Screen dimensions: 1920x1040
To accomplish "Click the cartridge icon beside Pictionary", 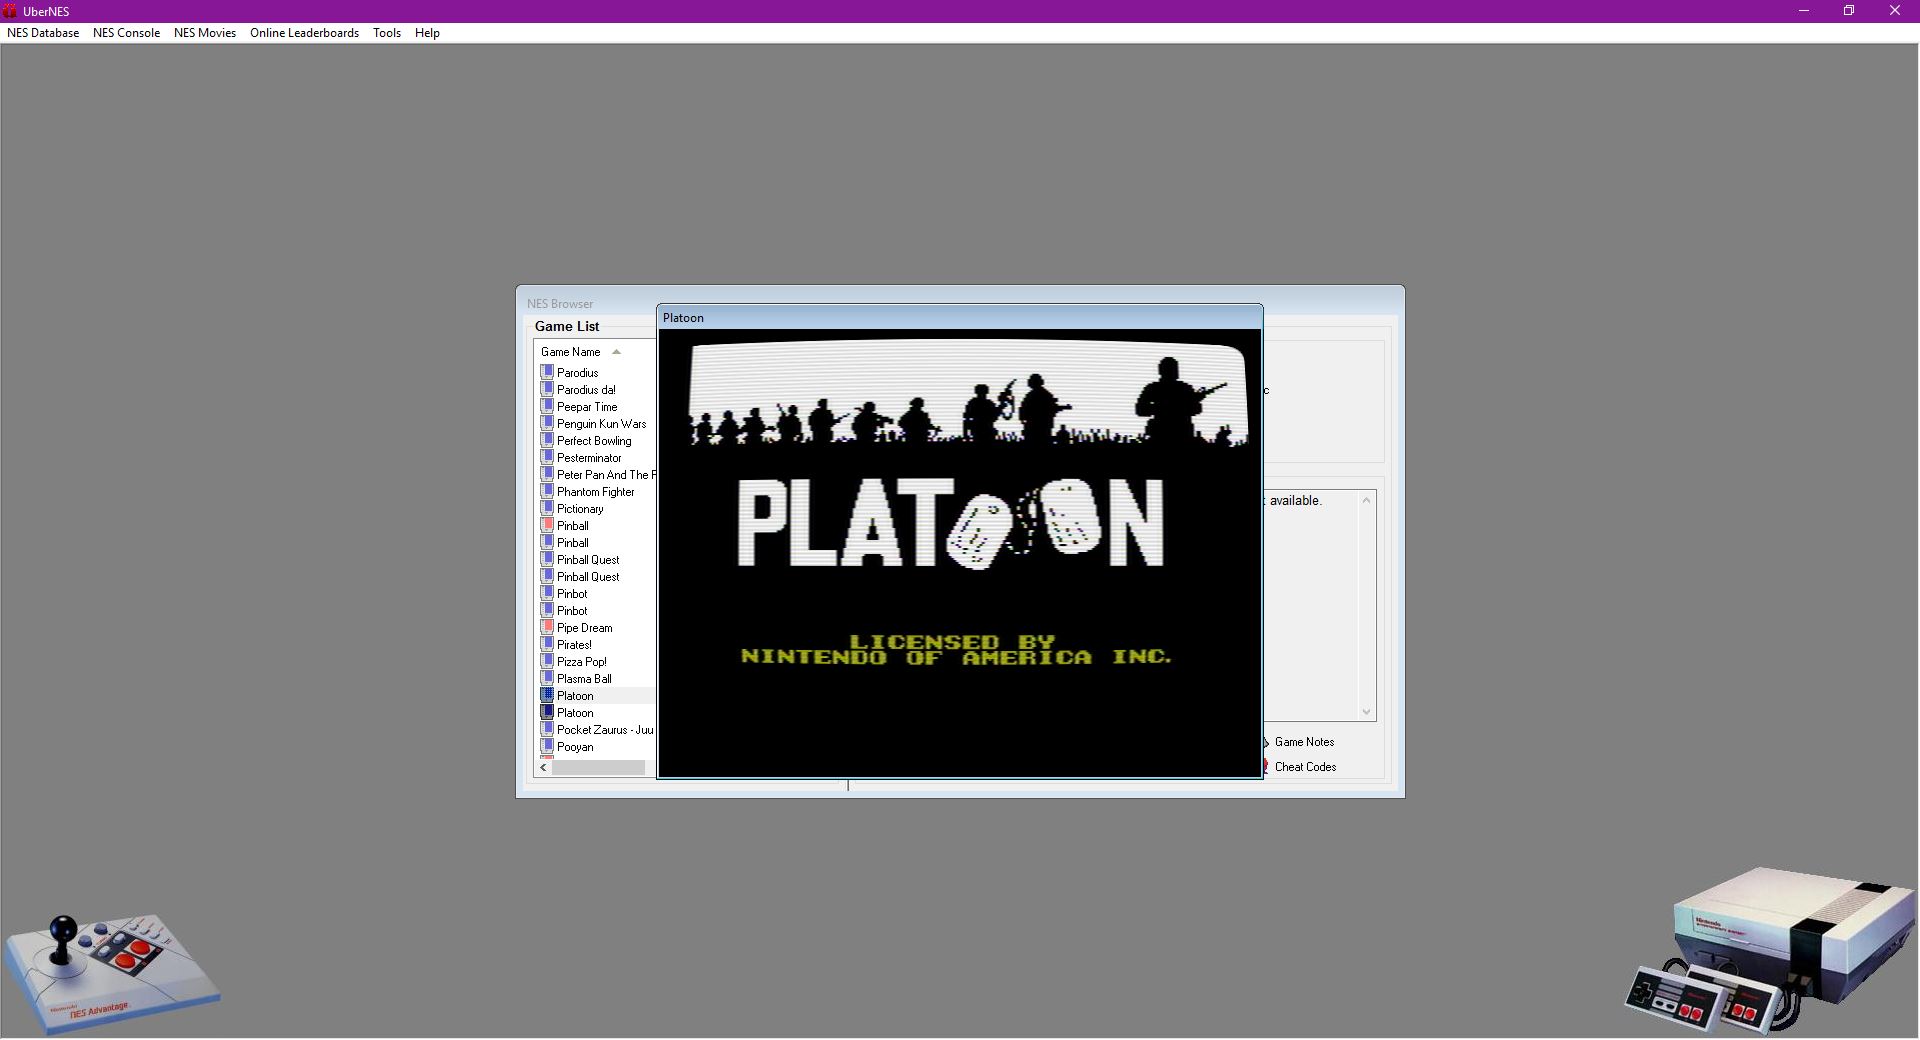I will point(547,508).
